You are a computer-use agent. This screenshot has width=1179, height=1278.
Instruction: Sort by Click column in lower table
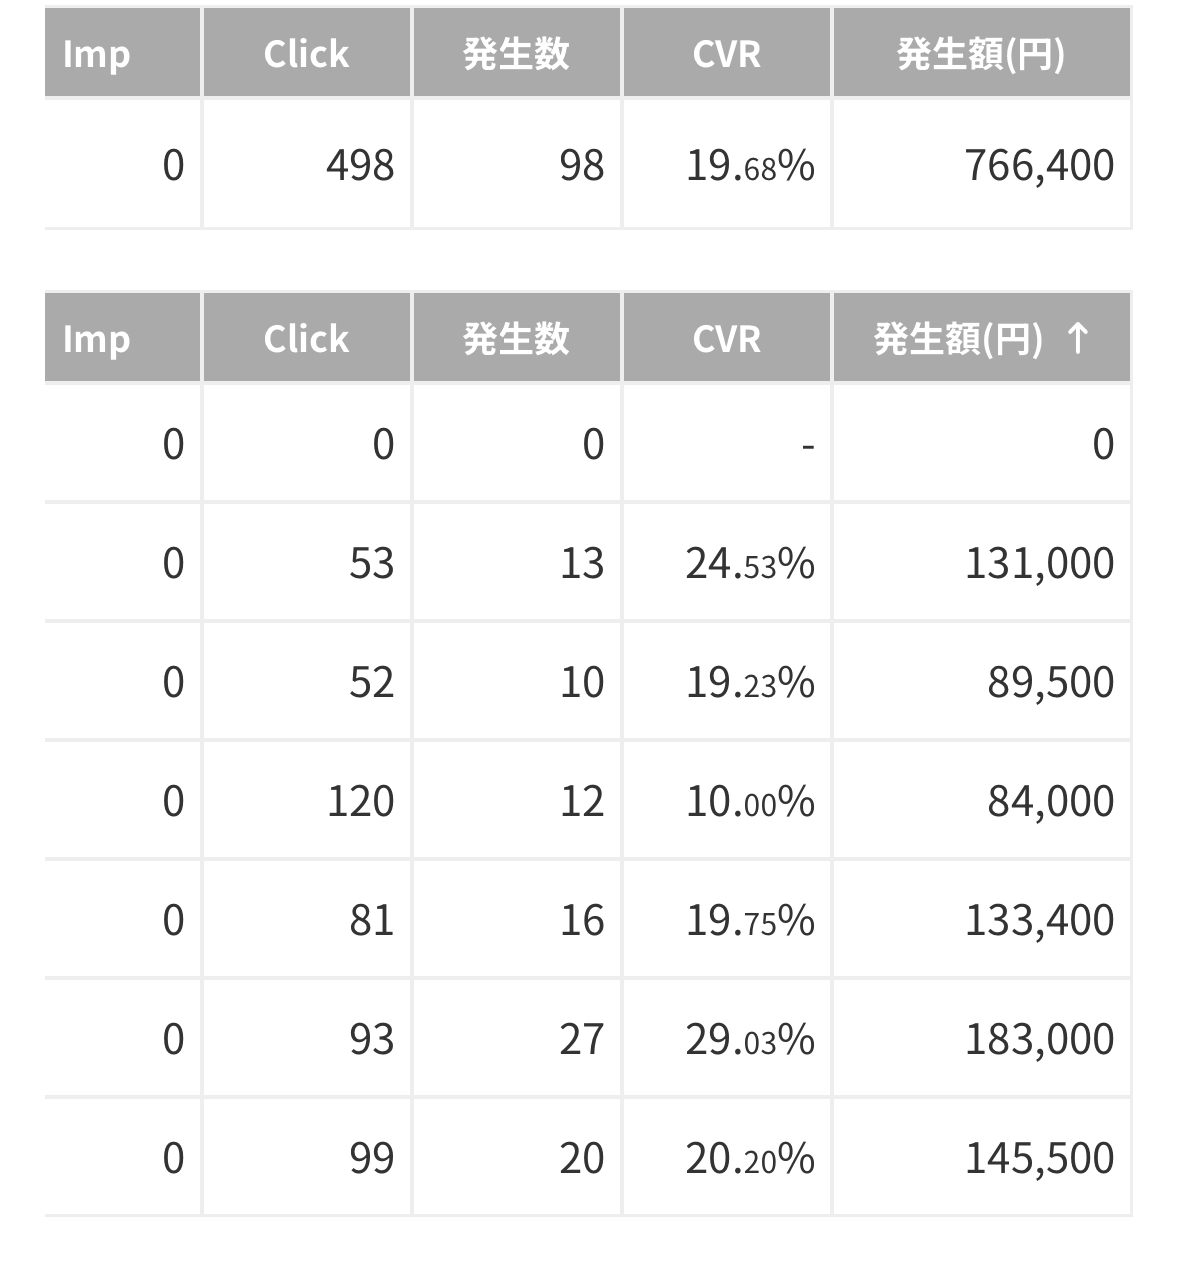306,339
